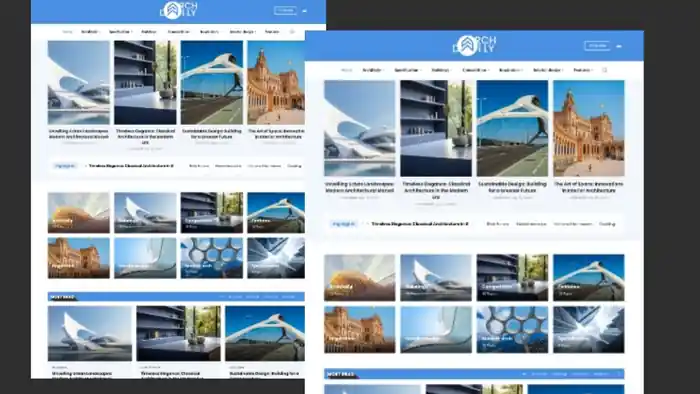The image size is (700, 394).
Task: Open the bridge image under Most Read, back page
Action: [x=265, y=333]
